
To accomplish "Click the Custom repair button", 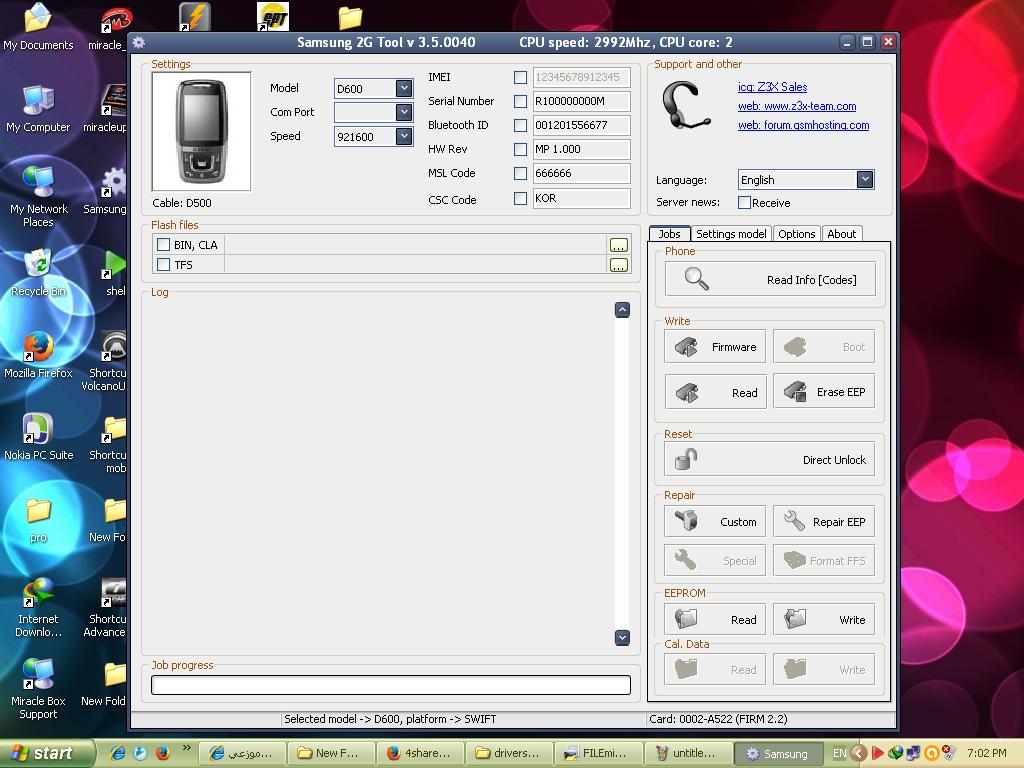I will pyautogui.click(x=715, y=521).
